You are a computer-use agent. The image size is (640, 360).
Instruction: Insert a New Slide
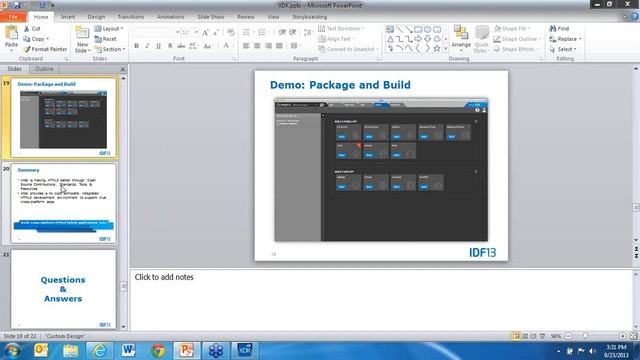tap(82, 40)
